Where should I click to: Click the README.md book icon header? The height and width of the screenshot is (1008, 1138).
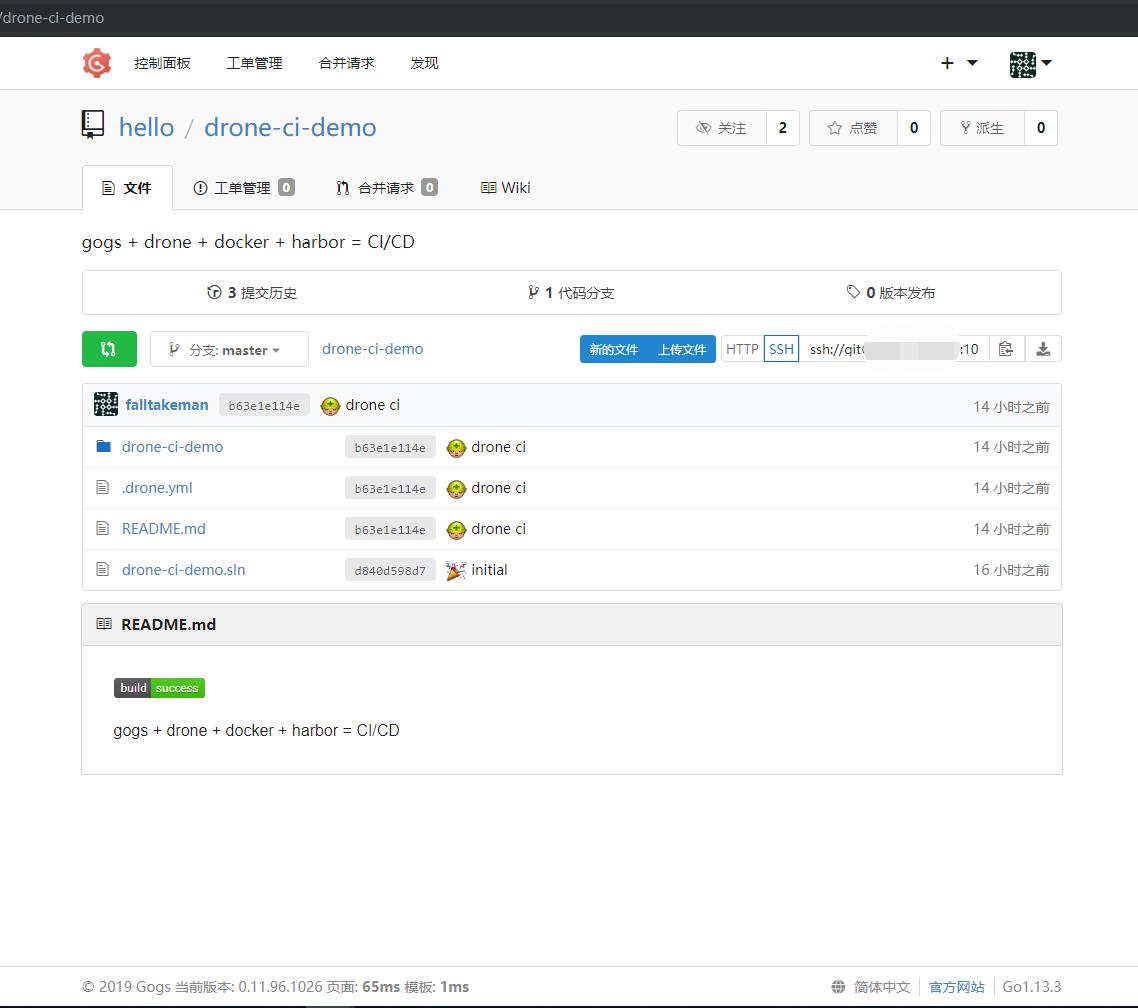pos(105,624)
